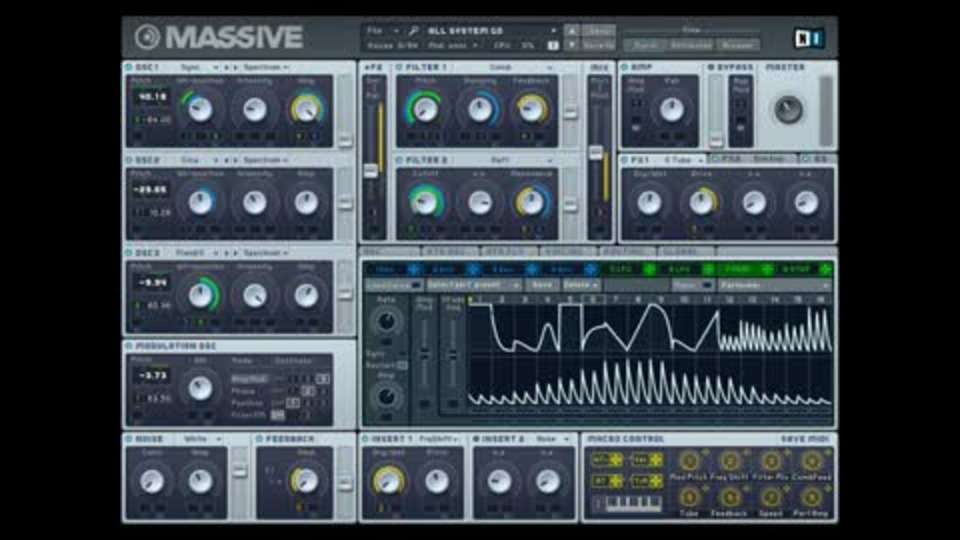This screenshot has height=540, width=960.
Task: Click the Browser view button
Action: (x=737, y=45)
